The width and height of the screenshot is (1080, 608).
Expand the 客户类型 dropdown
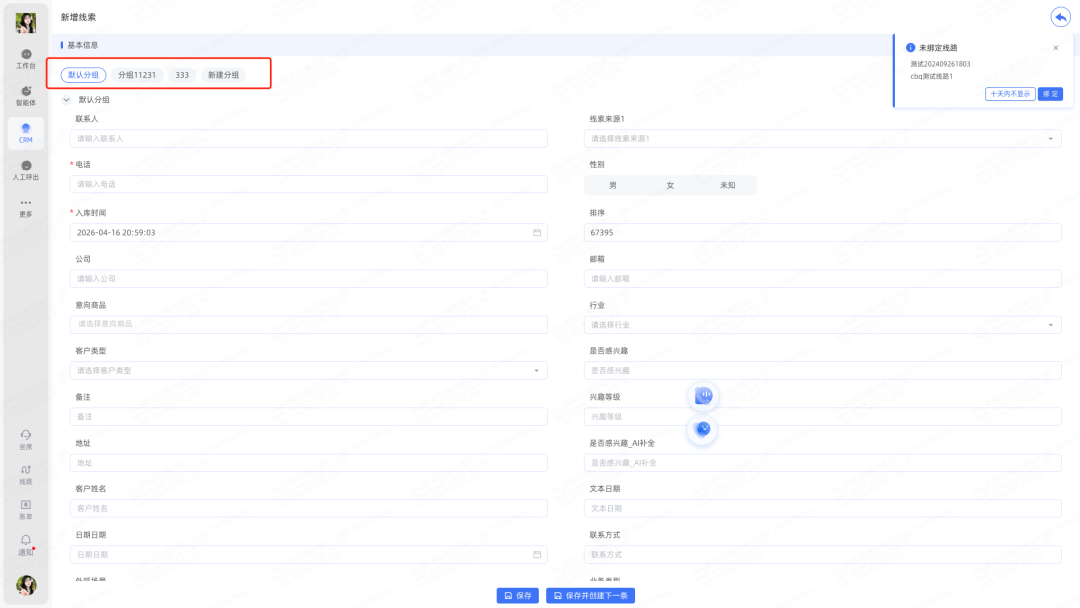click(309, 371)
